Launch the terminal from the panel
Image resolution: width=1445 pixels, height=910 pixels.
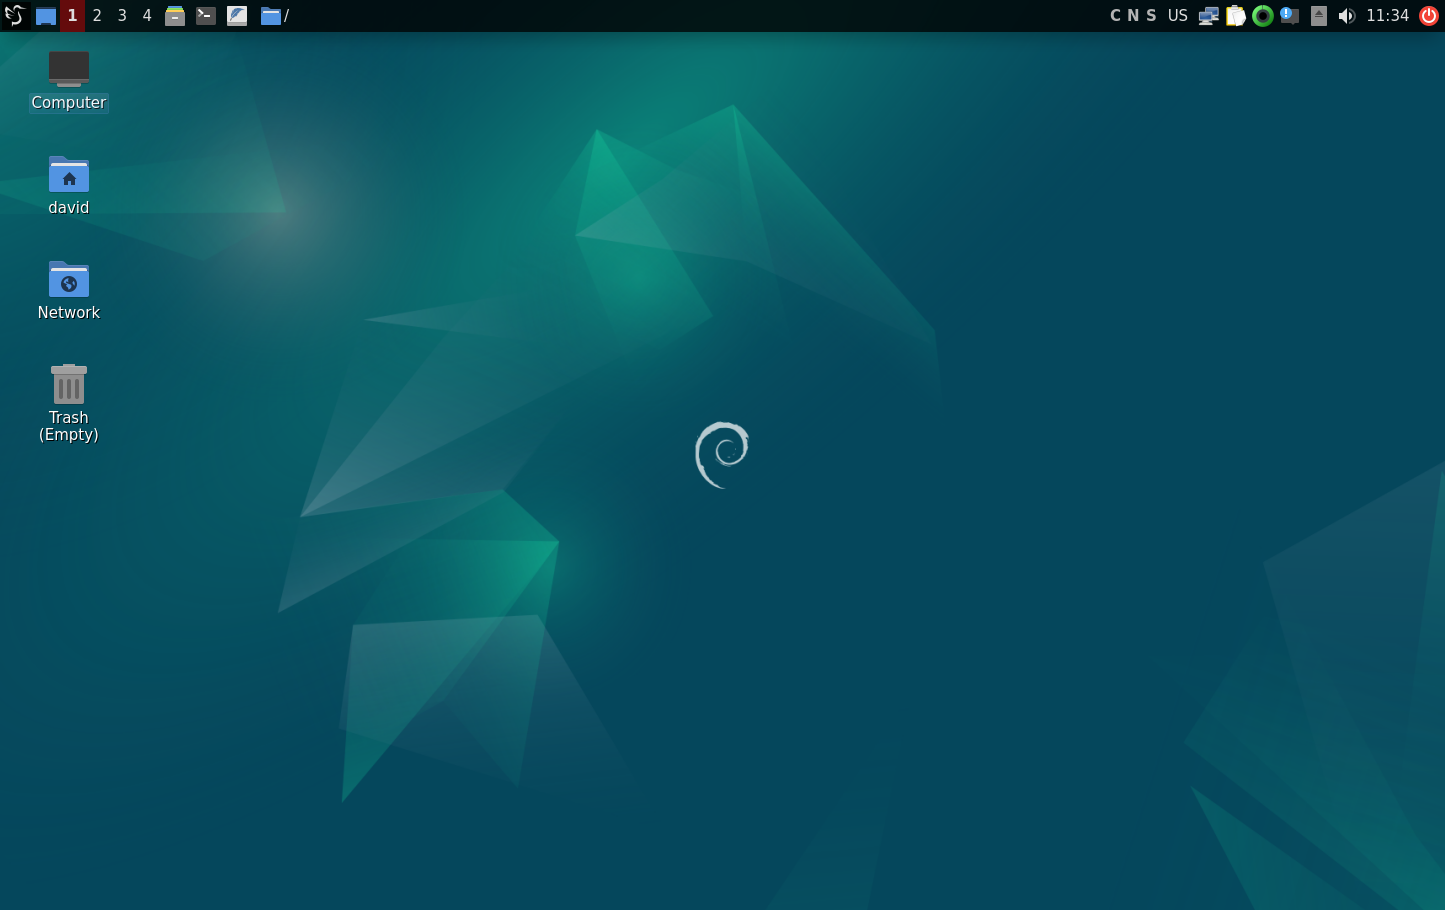pos(206,16)
